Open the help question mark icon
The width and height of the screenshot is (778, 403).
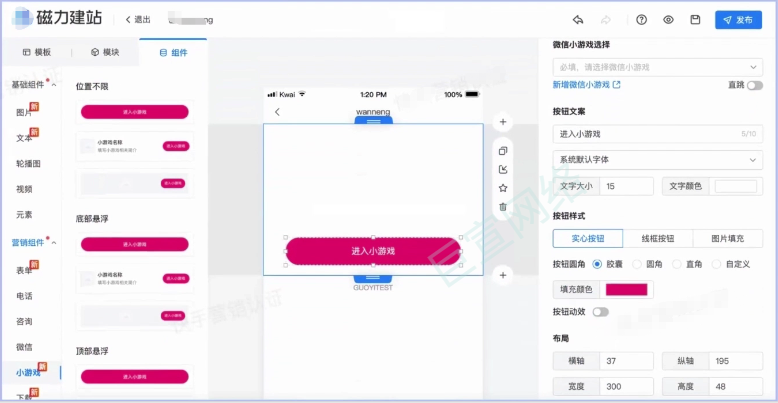point(642,20)
